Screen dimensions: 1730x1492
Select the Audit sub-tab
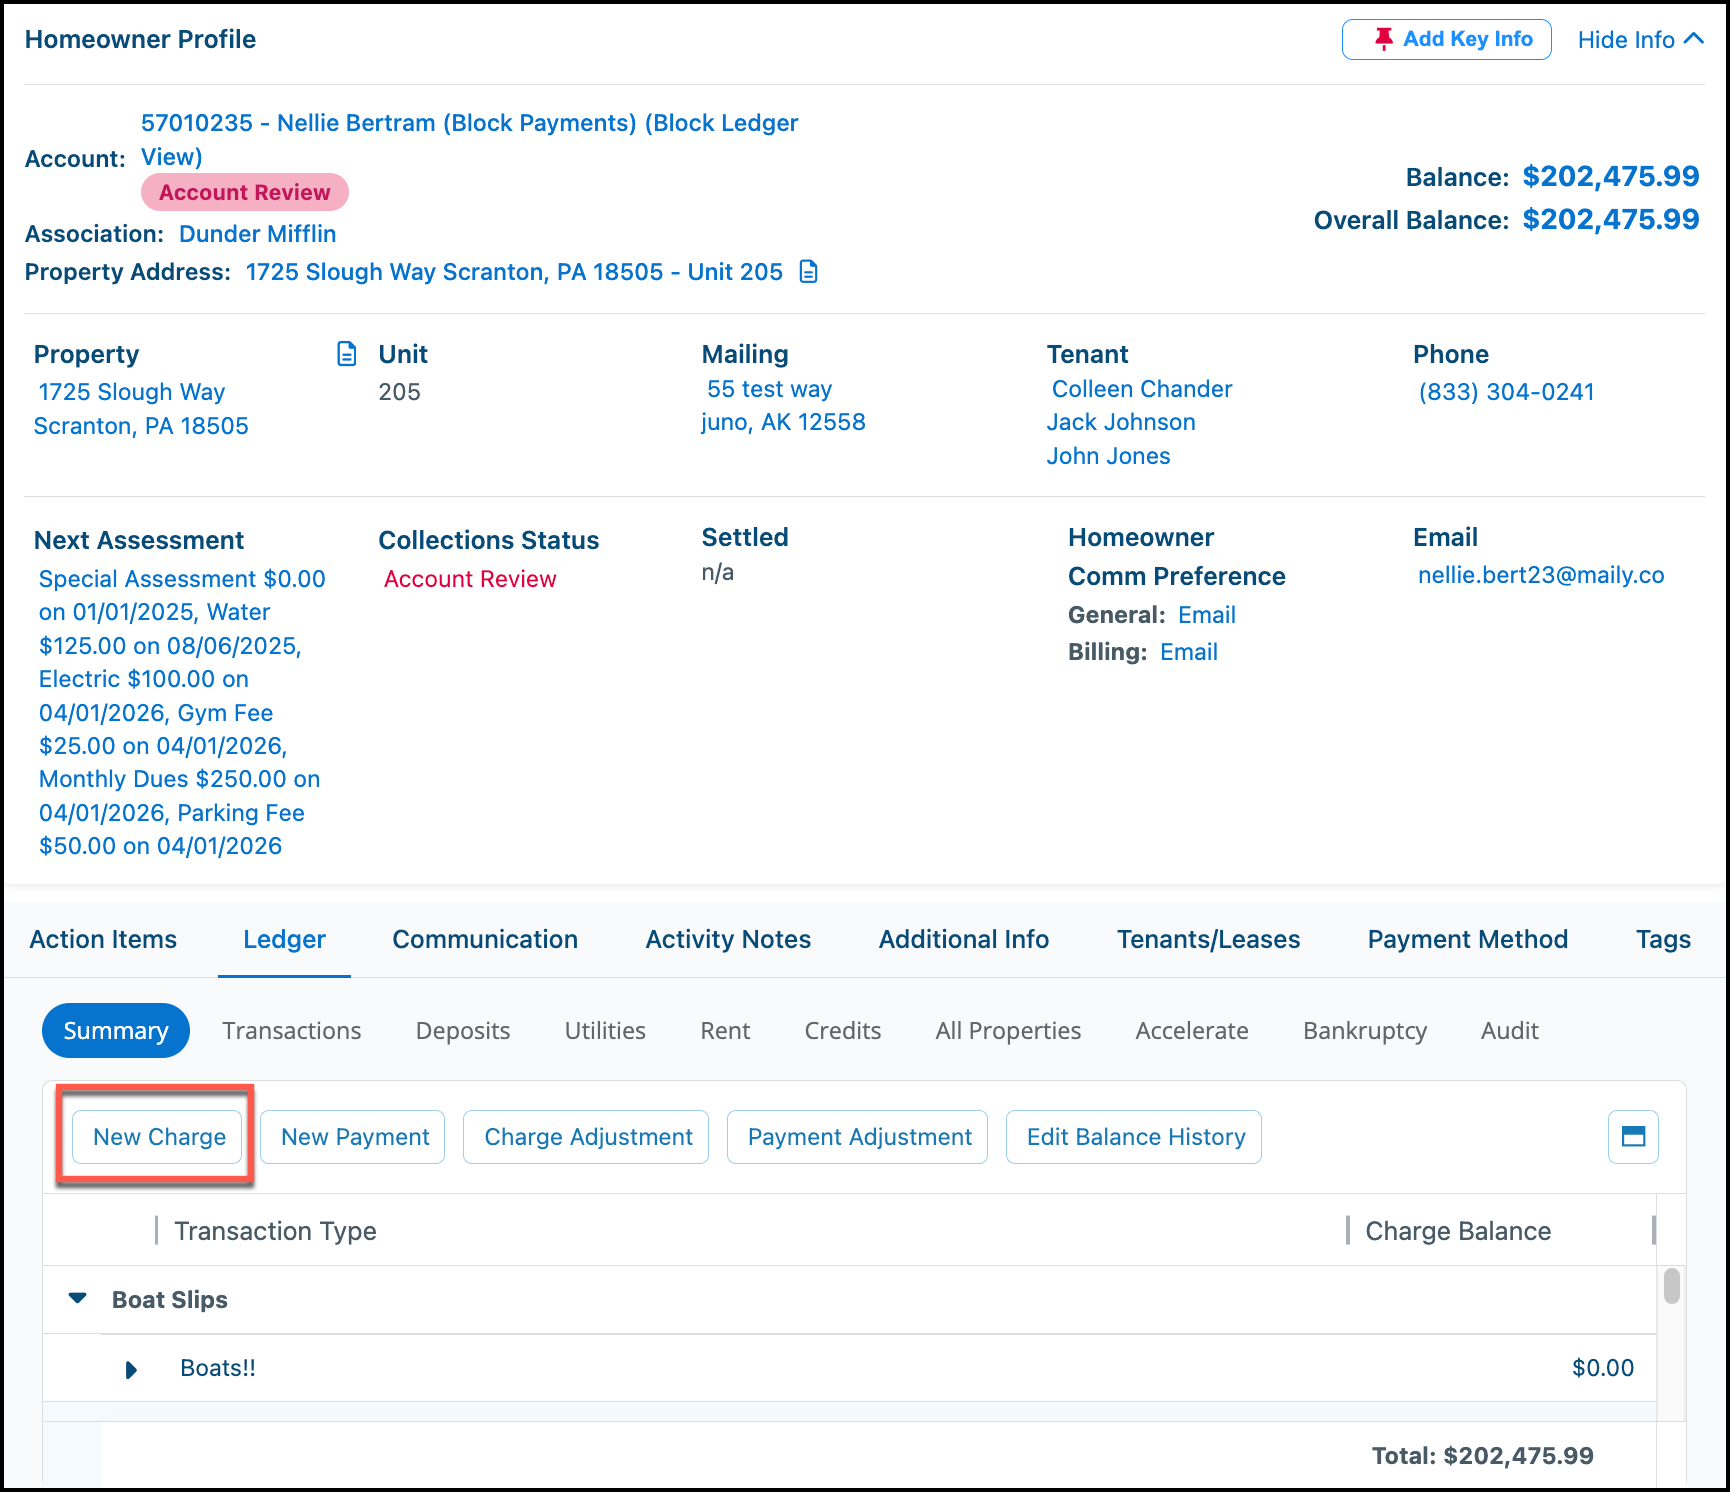click(x=1510, y=1030)
